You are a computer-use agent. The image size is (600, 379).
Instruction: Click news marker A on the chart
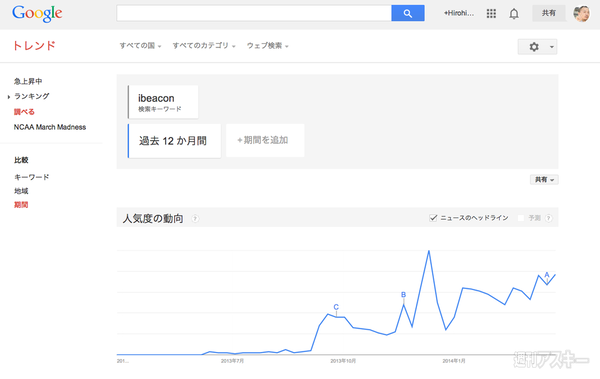[547, 275]
